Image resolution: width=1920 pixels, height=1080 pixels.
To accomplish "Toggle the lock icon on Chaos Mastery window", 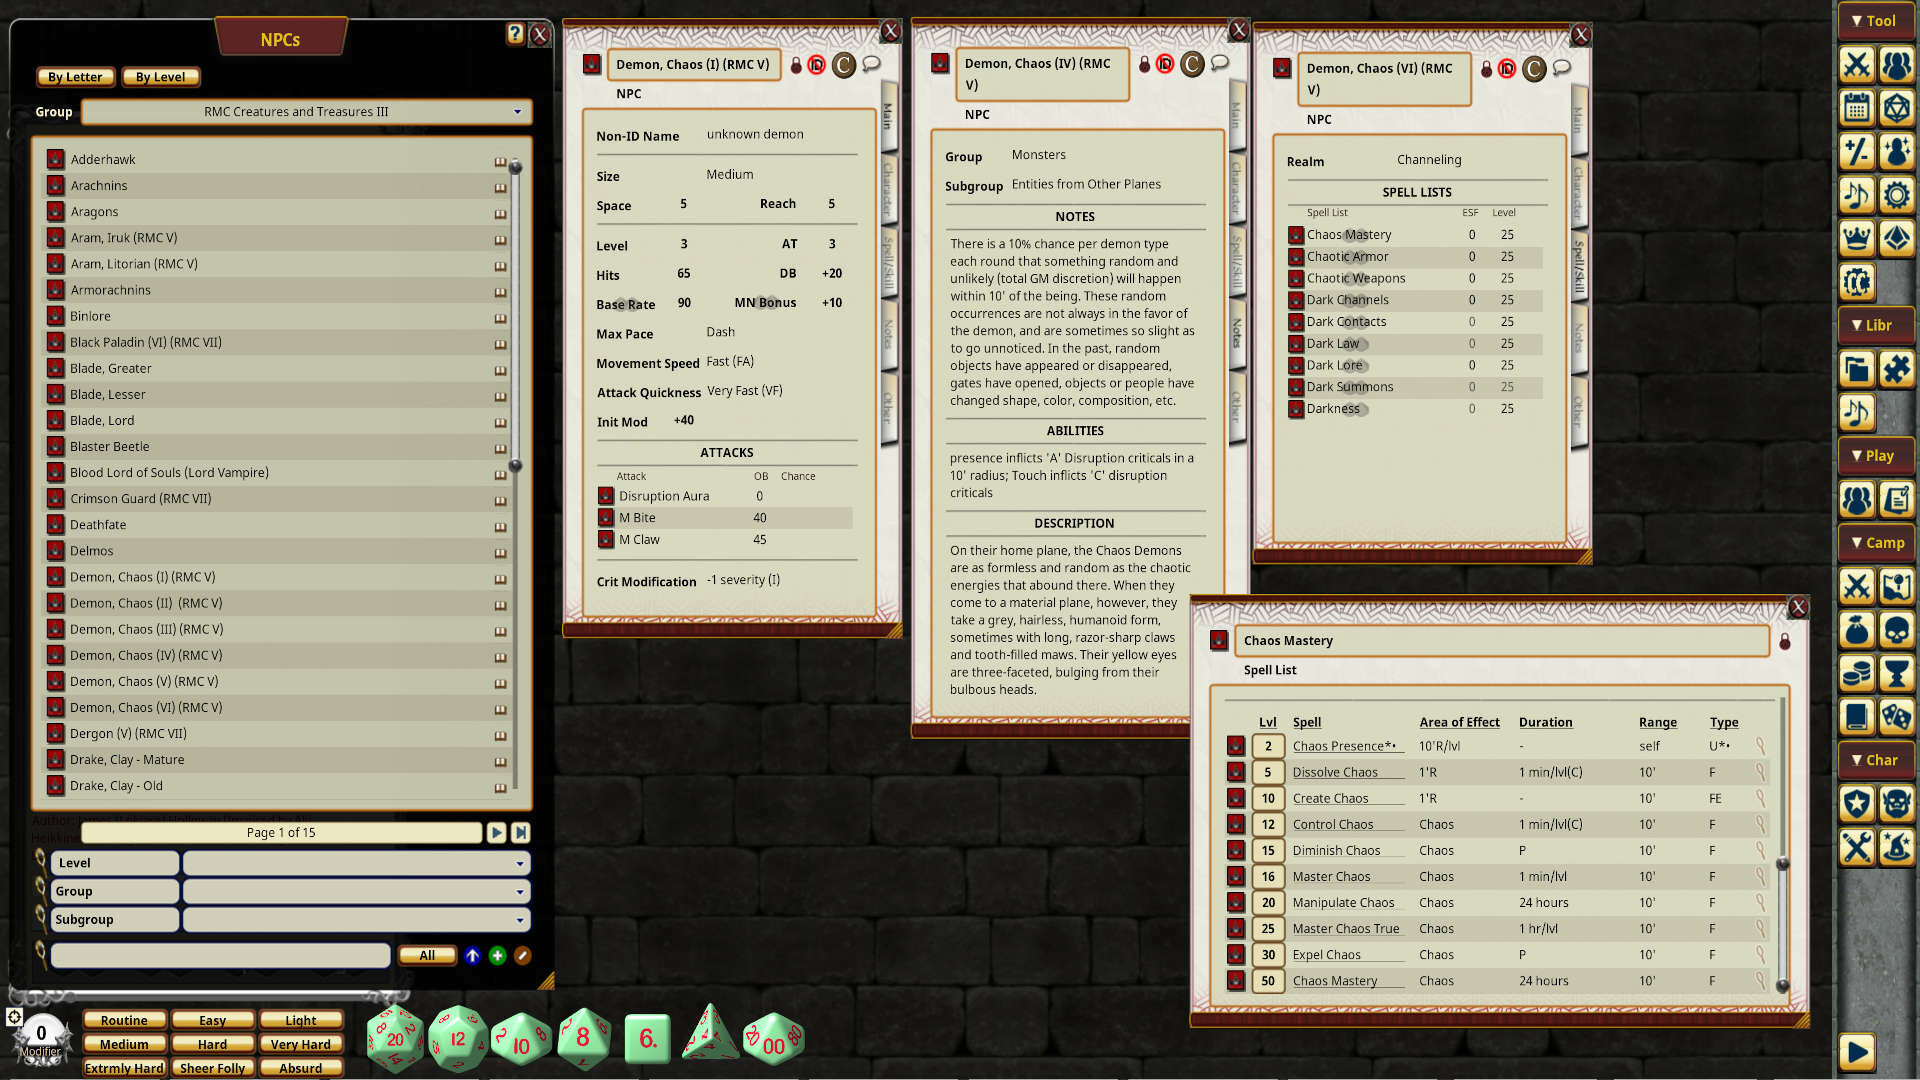I will pos(1786,642).
